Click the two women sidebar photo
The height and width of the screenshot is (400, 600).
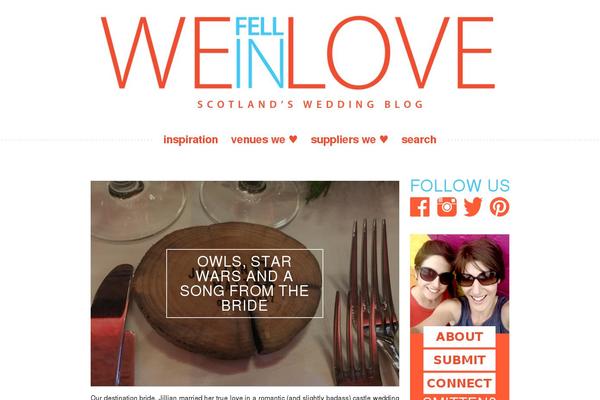click(x=460, y=280)
